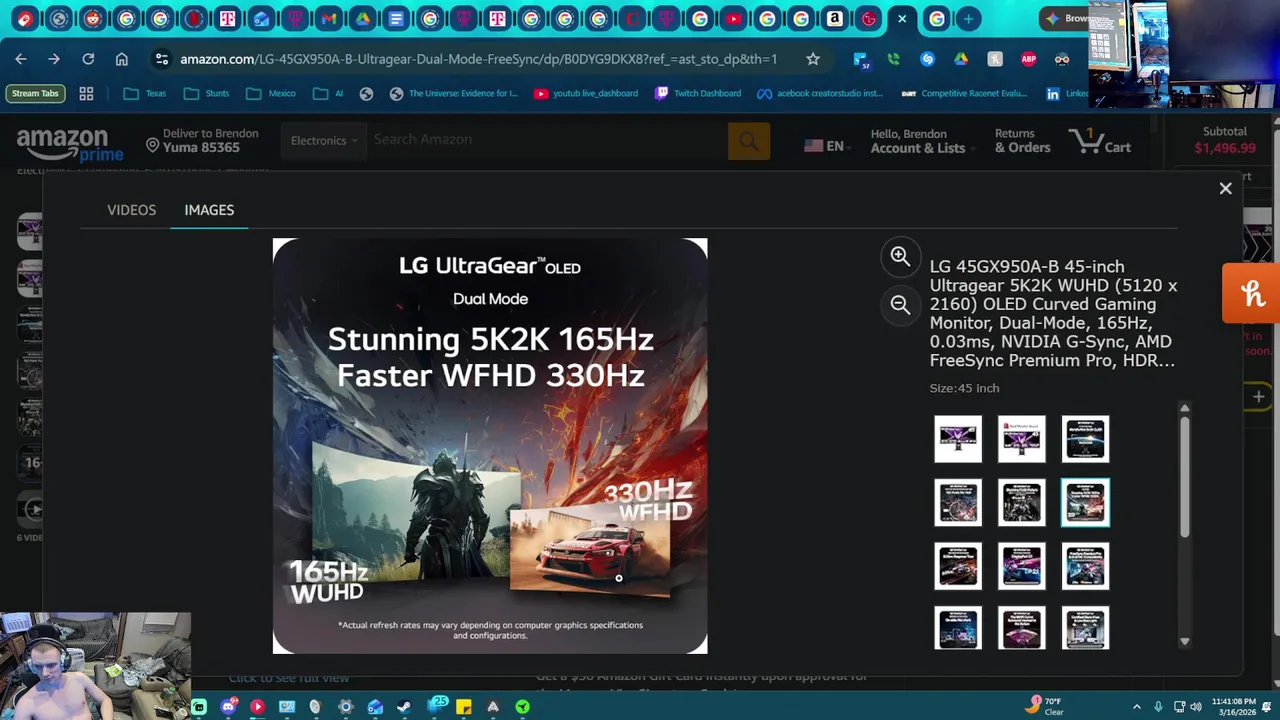The width and height of the screenshot is (1280, 720).
Task: Open the Amazon cart
Action: point(1100,141)
